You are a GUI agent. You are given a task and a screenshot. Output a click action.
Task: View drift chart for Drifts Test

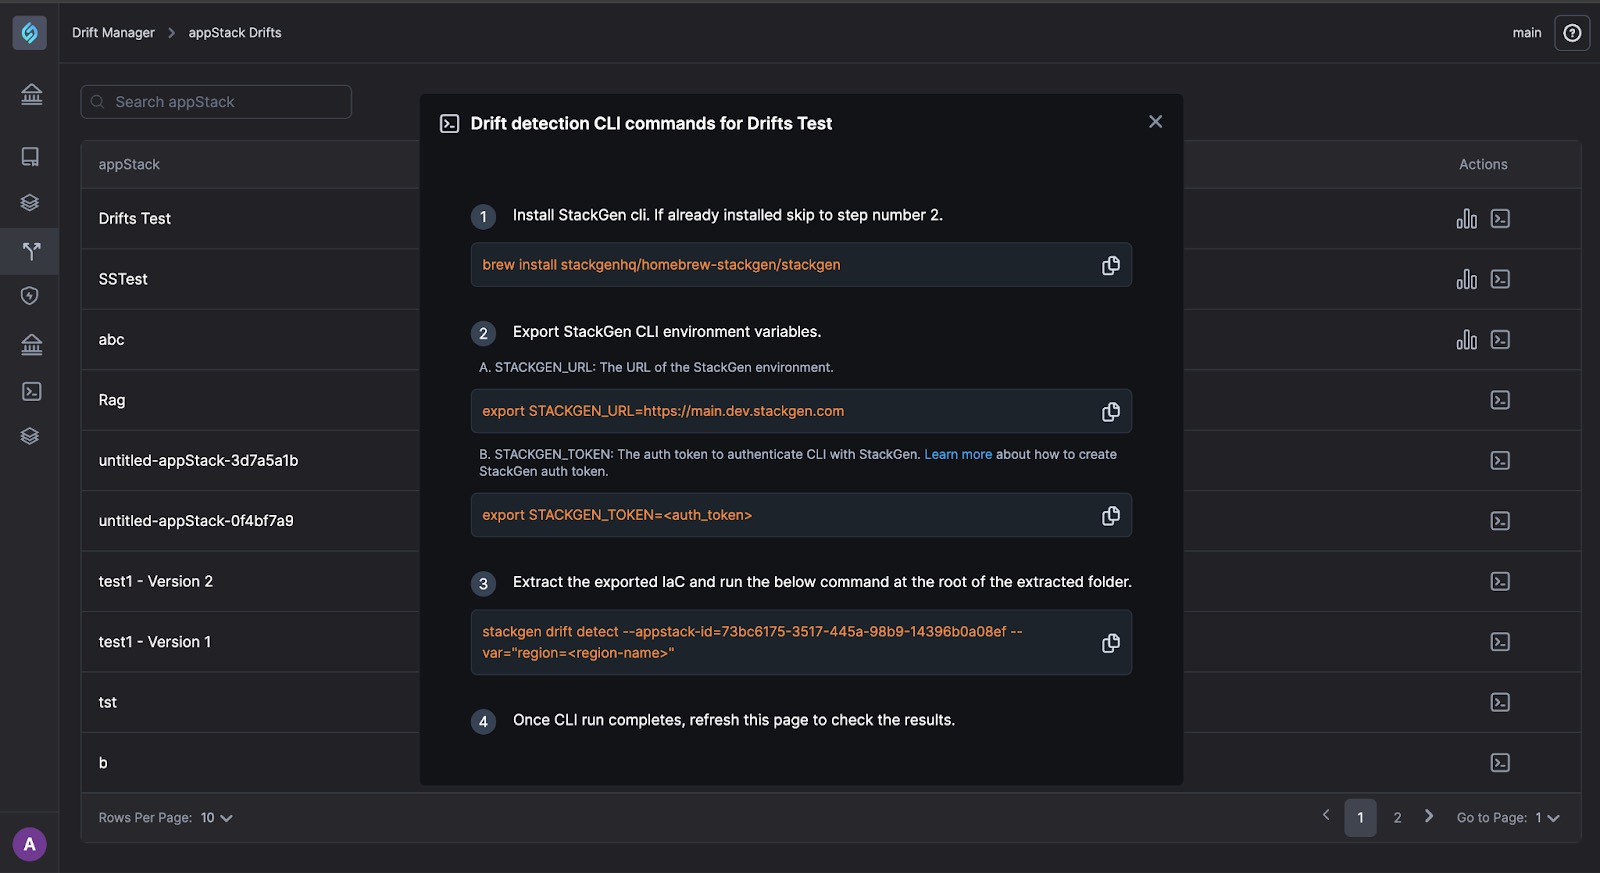point(1466,219)
